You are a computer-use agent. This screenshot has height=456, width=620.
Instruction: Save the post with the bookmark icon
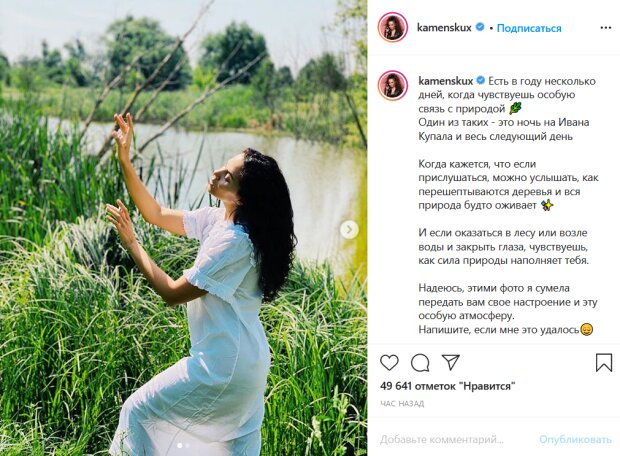pyautogui.click(x=604, y=362)
